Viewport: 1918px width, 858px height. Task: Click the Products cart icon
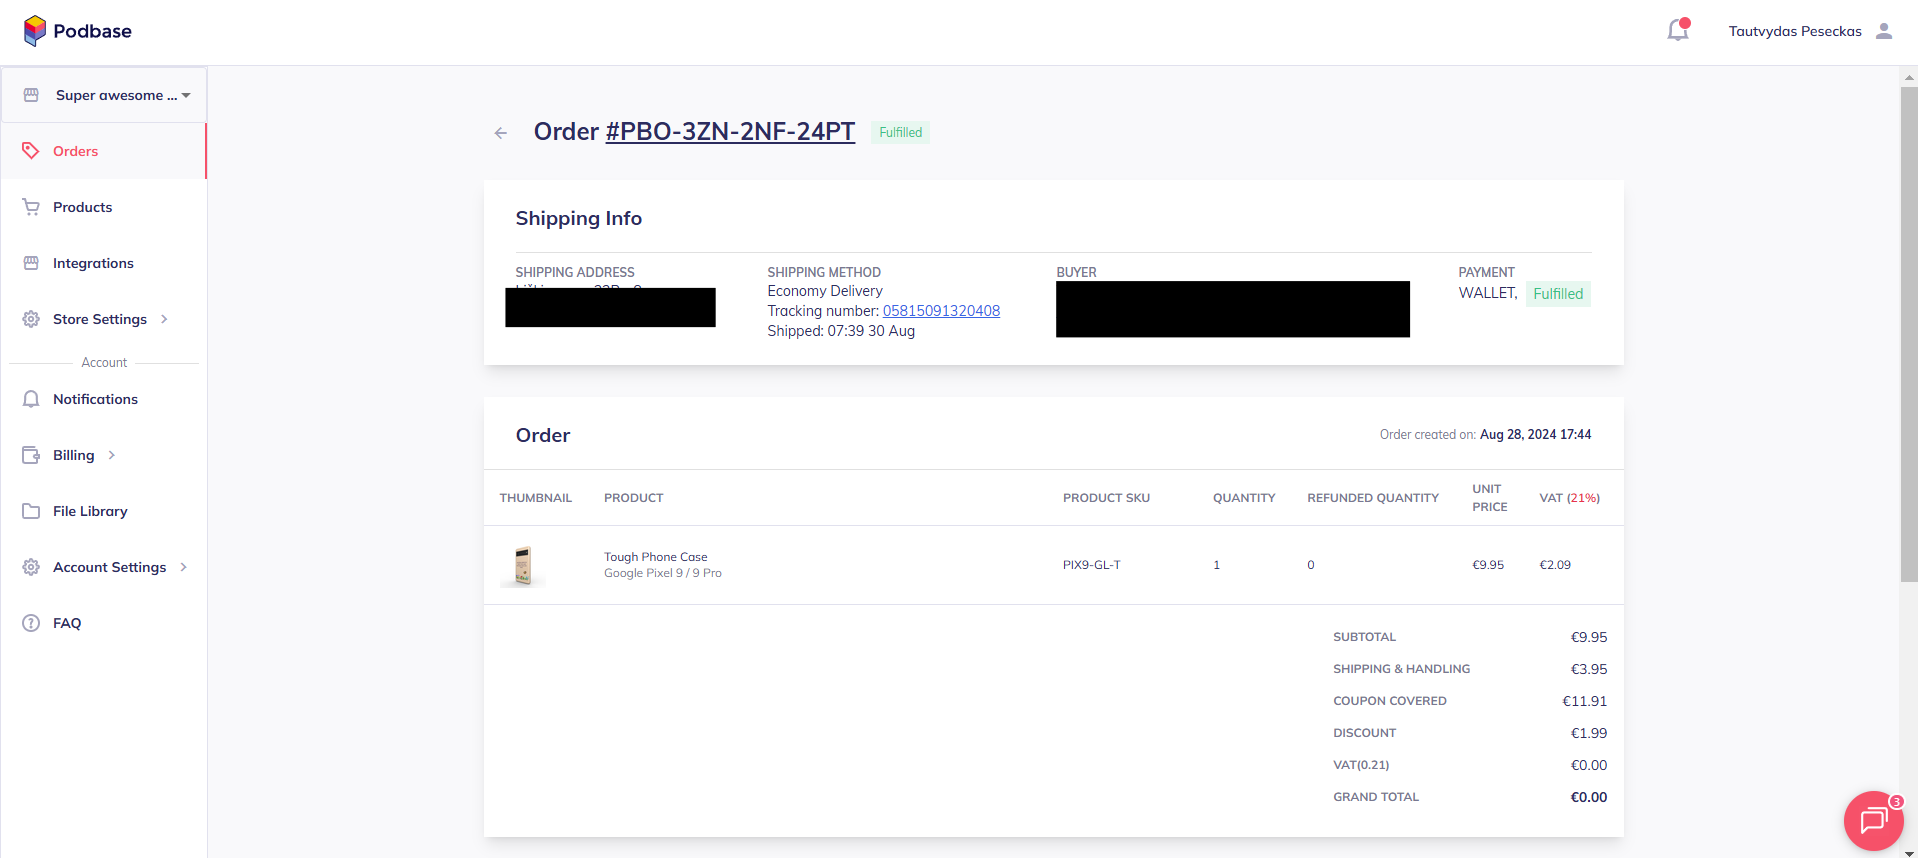31,207
